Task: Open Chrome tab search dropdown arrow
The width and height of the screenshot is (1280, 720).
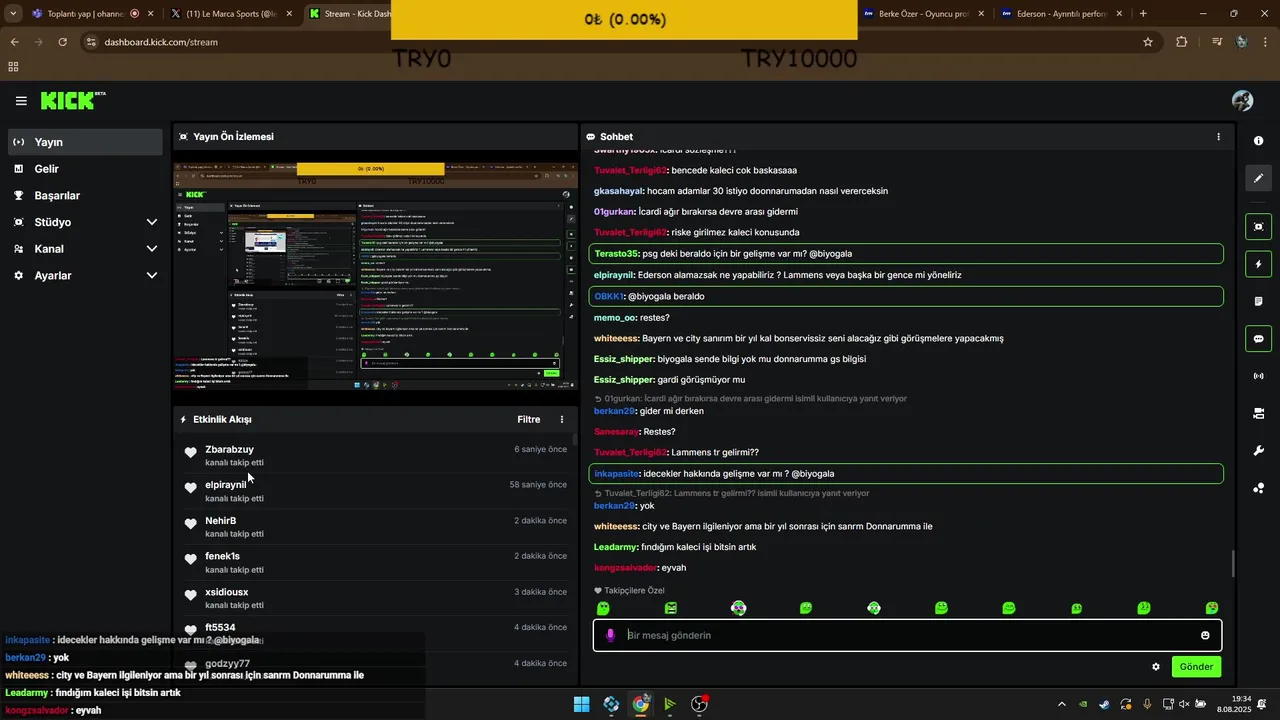Action: [13, 14]
